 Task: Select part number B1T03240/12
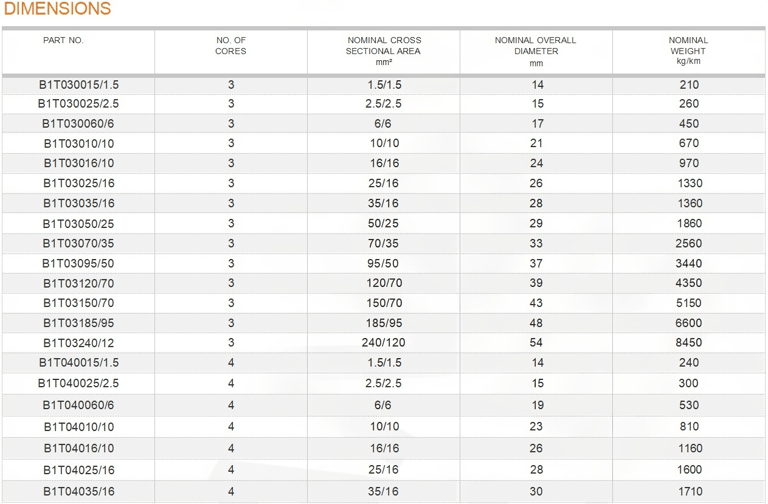[x=79, y=343]
